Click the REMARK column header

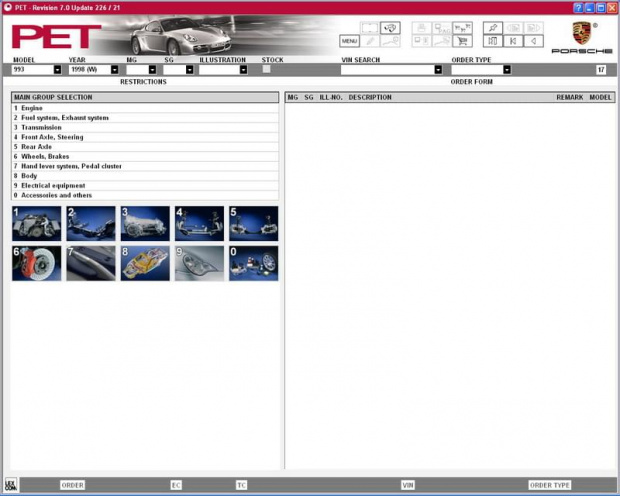click(x=569, y=97)
